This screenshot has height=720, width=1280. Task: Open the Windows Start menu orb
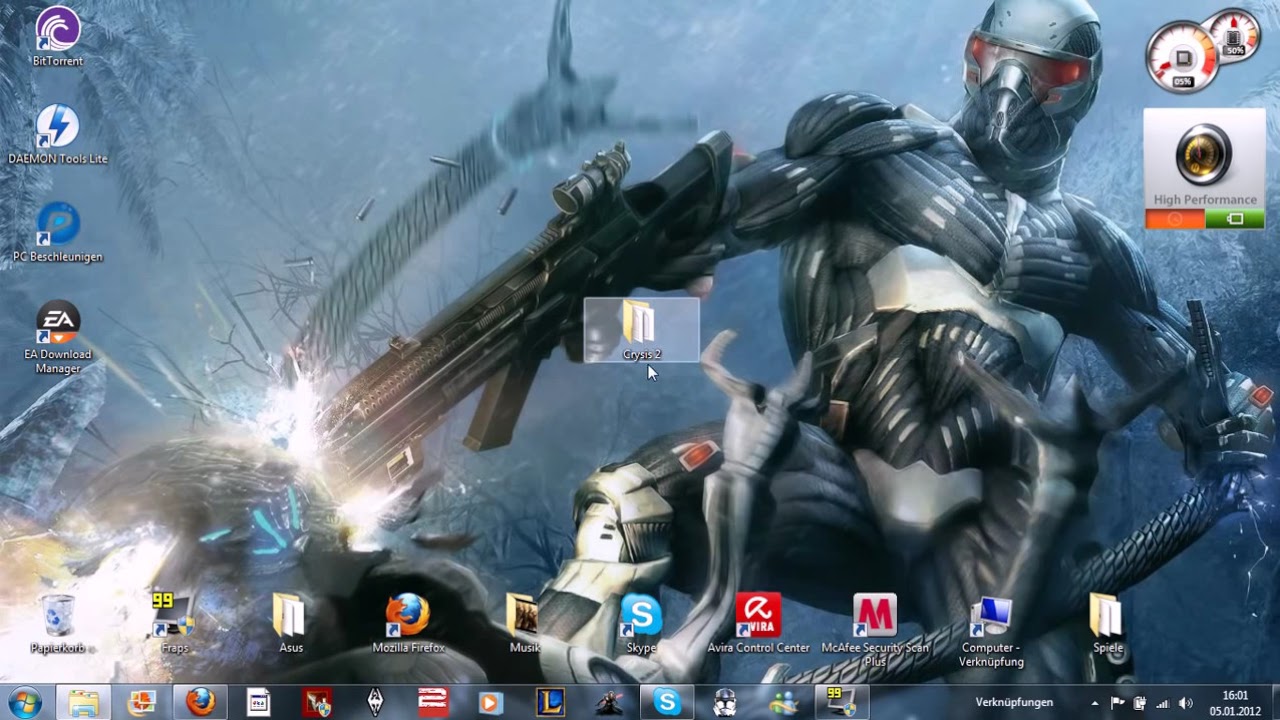[x=24, y=702]
